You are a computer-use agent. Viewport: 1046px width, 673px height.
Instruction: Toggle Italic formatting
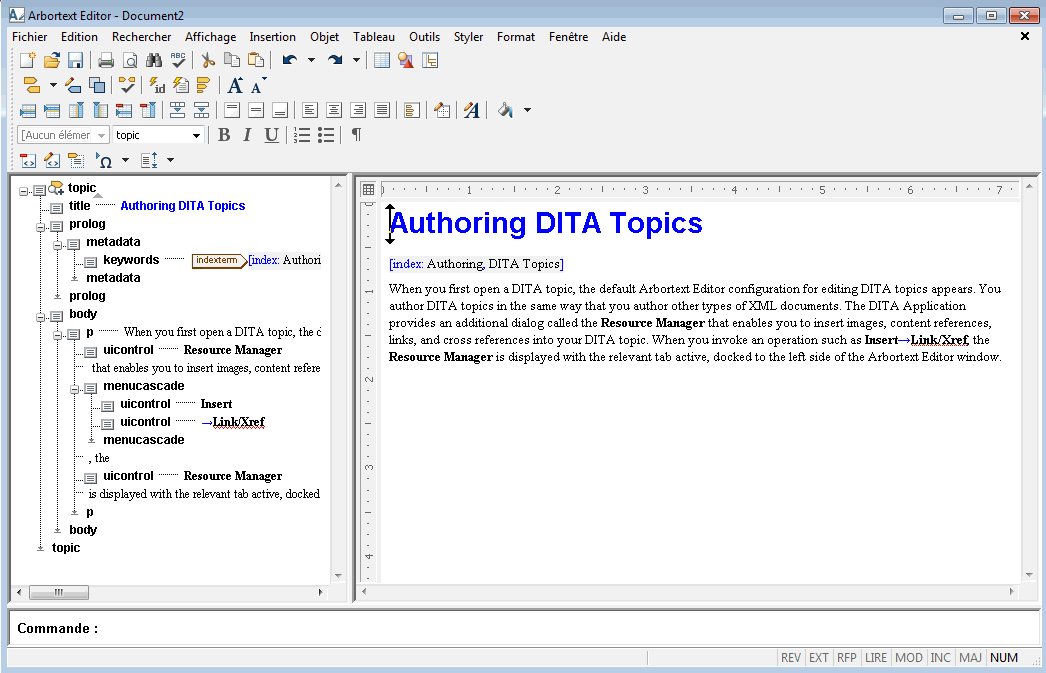(247, 135)
